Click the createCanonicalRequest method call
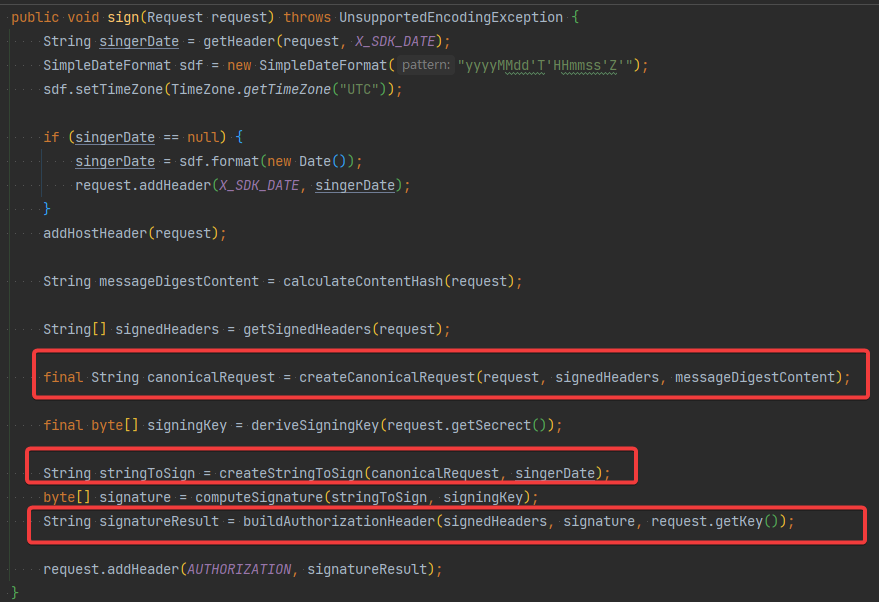Viewport: 879px width, 602px height. [387, 377]
